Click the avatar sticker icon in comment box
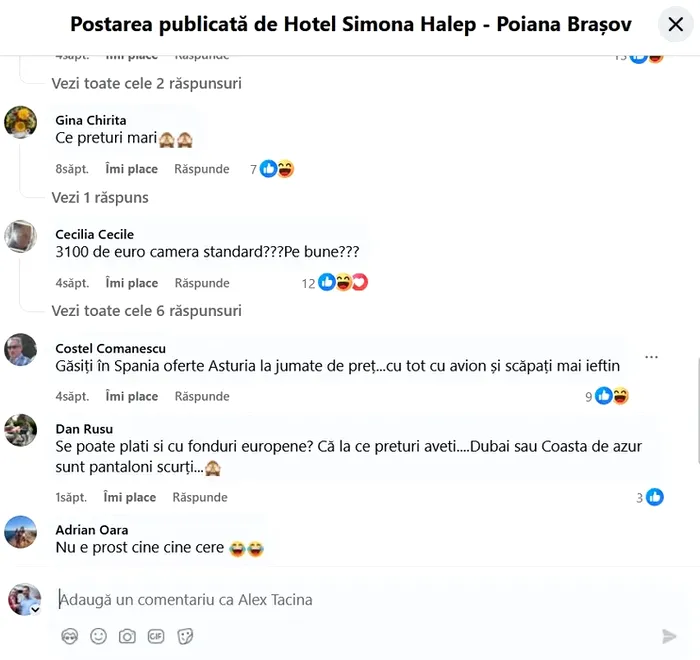The height and width of the screenshot is (660, 700). pos(70,636)
